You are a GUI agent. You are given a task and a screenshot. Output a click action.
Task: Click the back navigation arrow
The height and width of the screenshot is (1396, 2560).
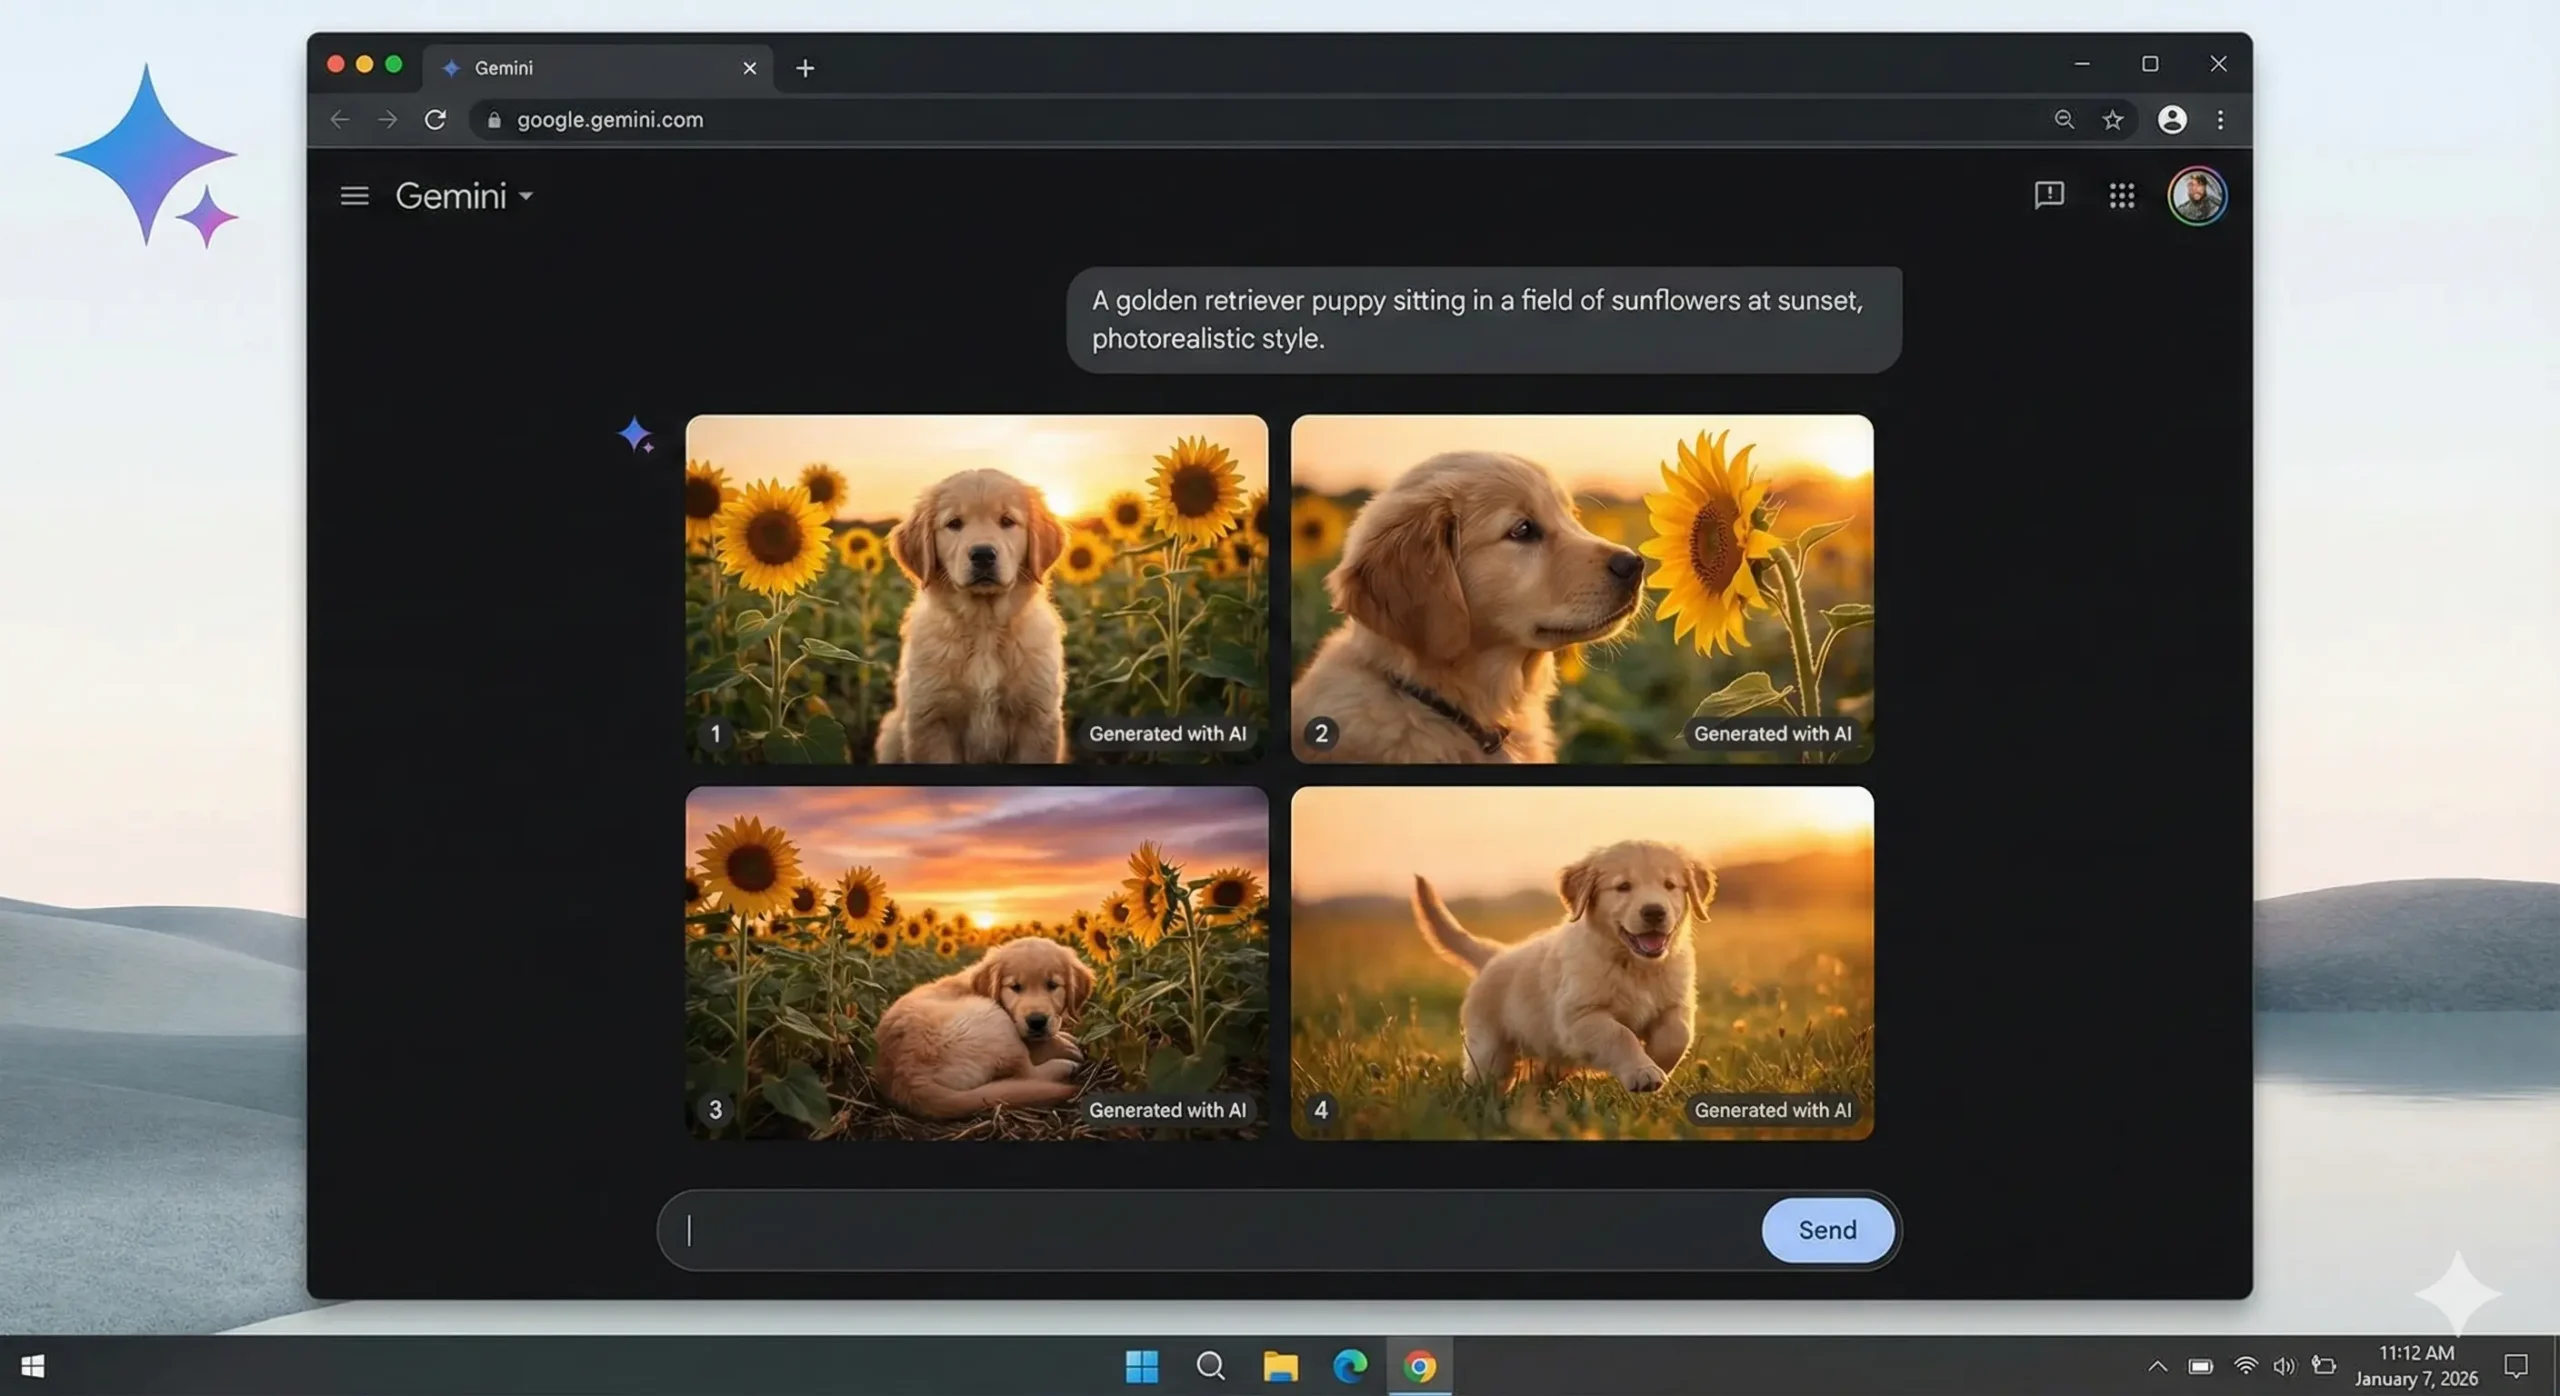[340, 119]
